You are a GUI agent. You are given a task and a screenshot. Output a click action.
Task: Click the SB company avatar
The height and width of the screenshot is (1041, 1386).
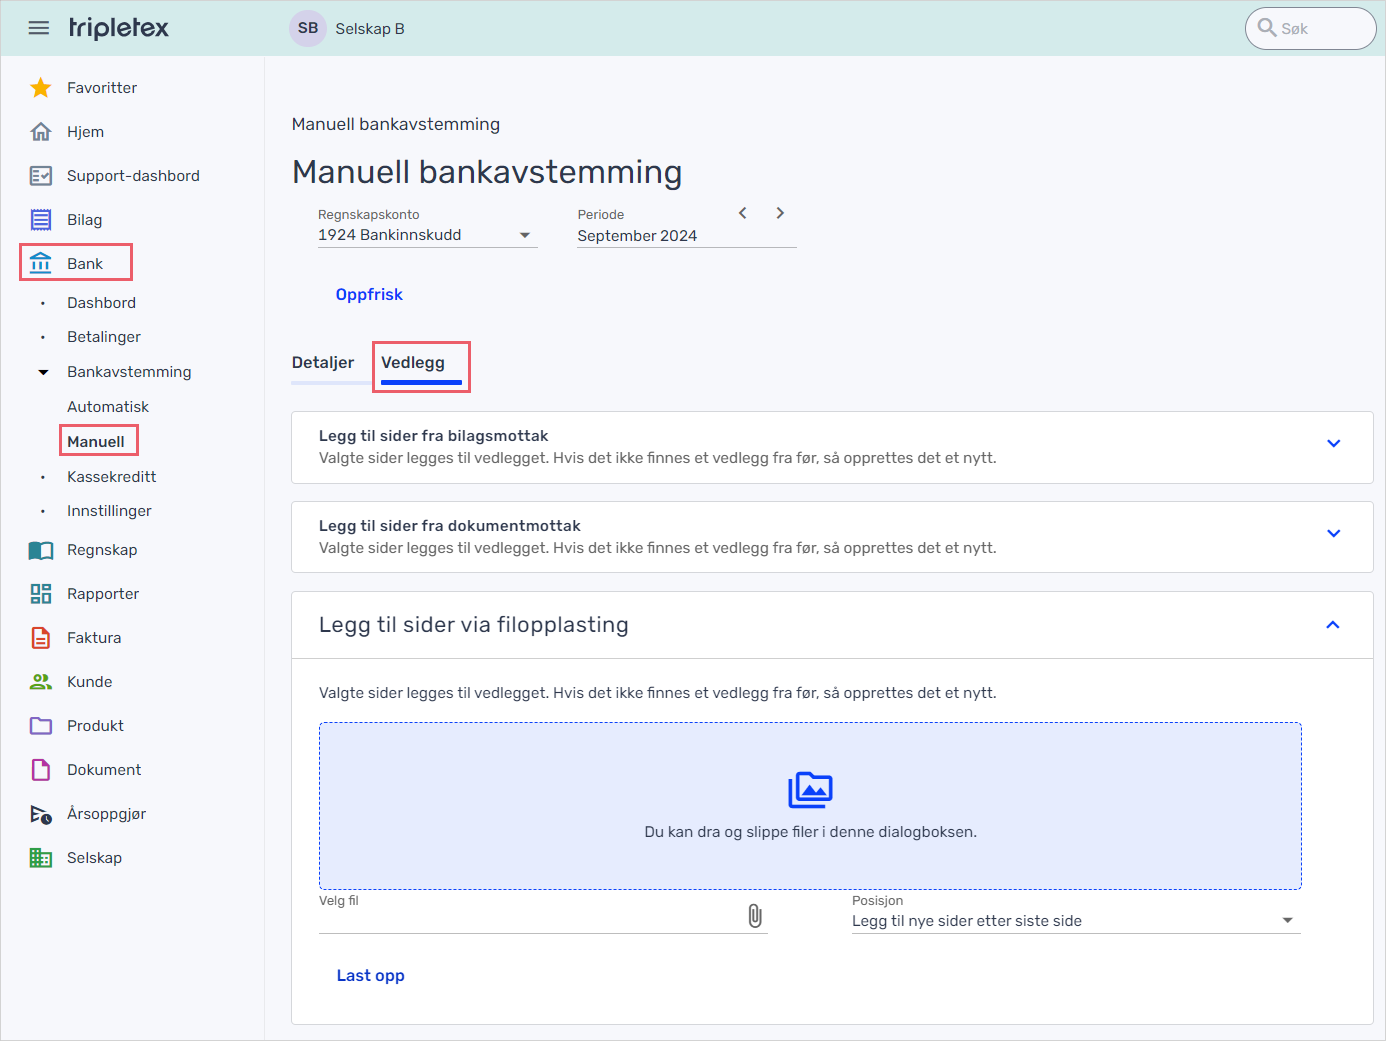click(x=308, y=28)
